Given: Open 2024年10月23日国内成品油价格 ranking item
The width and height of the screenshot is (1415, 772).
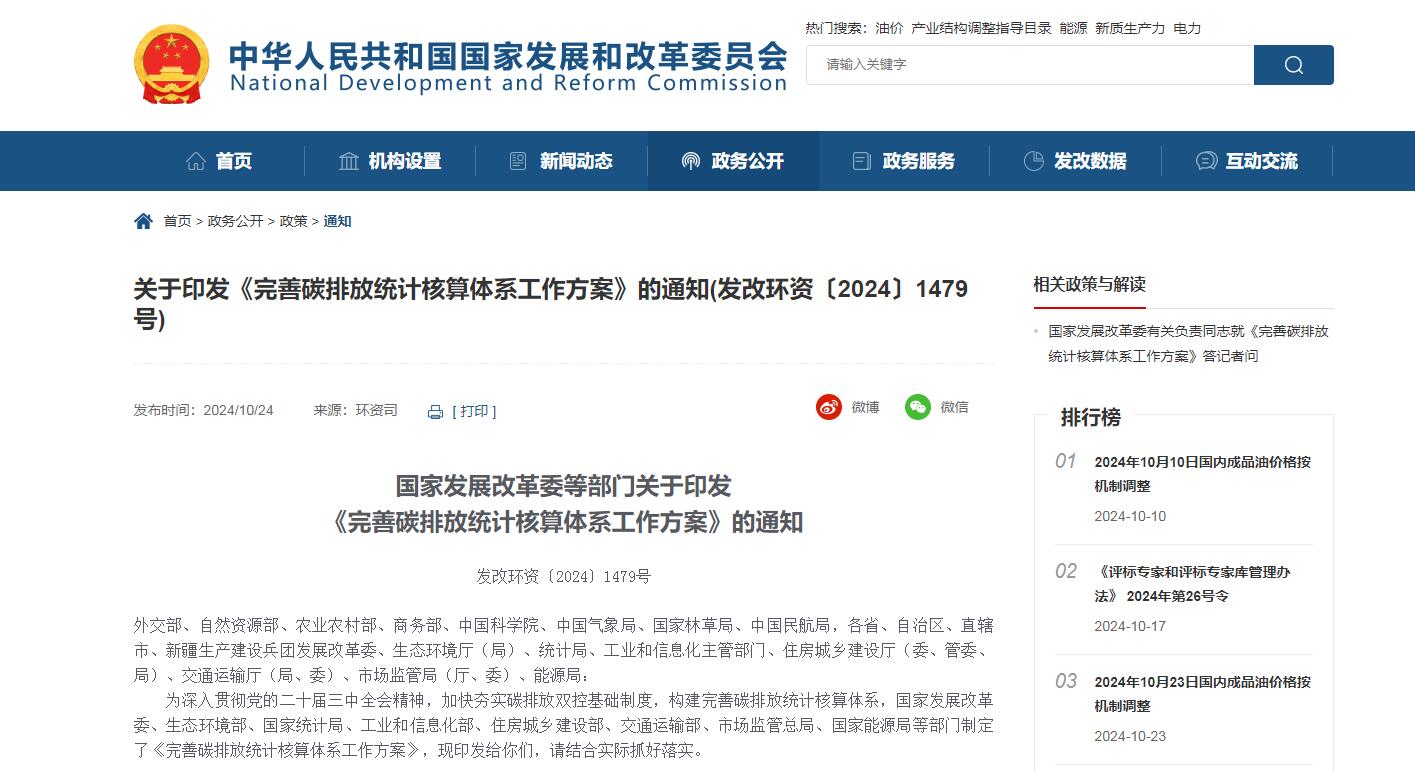Looking at the screenshot, I should [x=1202, y=694].
